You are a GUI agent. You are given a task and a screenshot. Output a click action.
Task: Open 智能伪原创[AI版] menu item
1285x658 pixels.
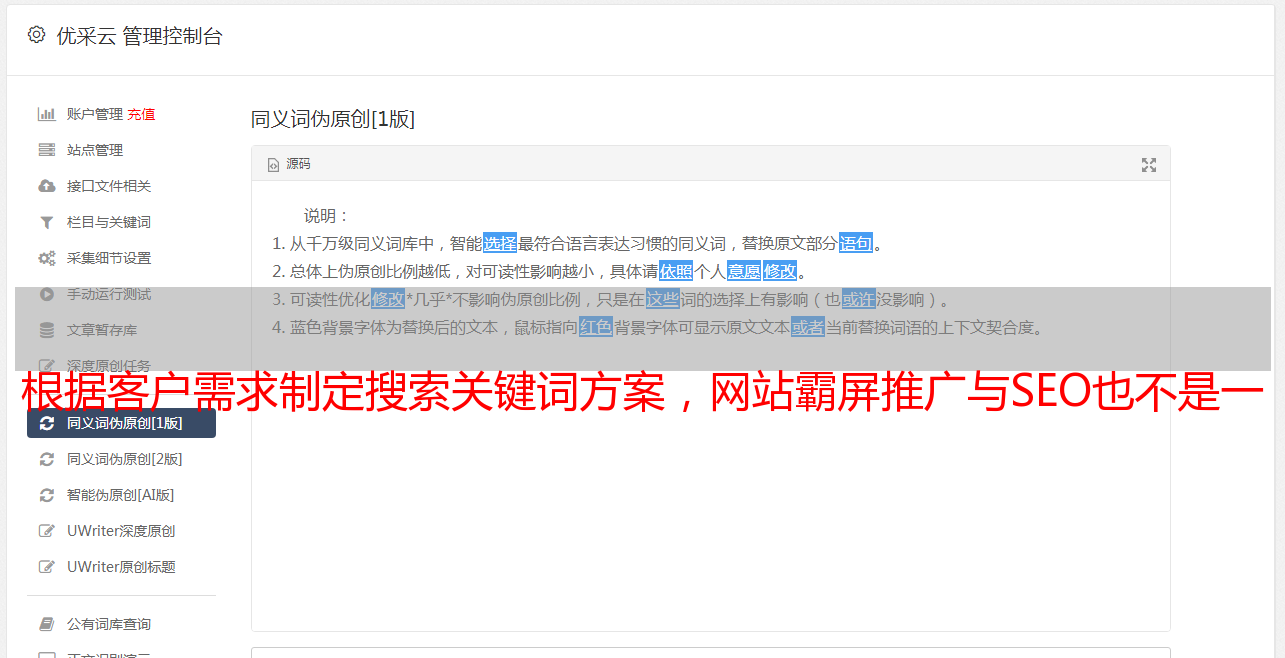121,495
